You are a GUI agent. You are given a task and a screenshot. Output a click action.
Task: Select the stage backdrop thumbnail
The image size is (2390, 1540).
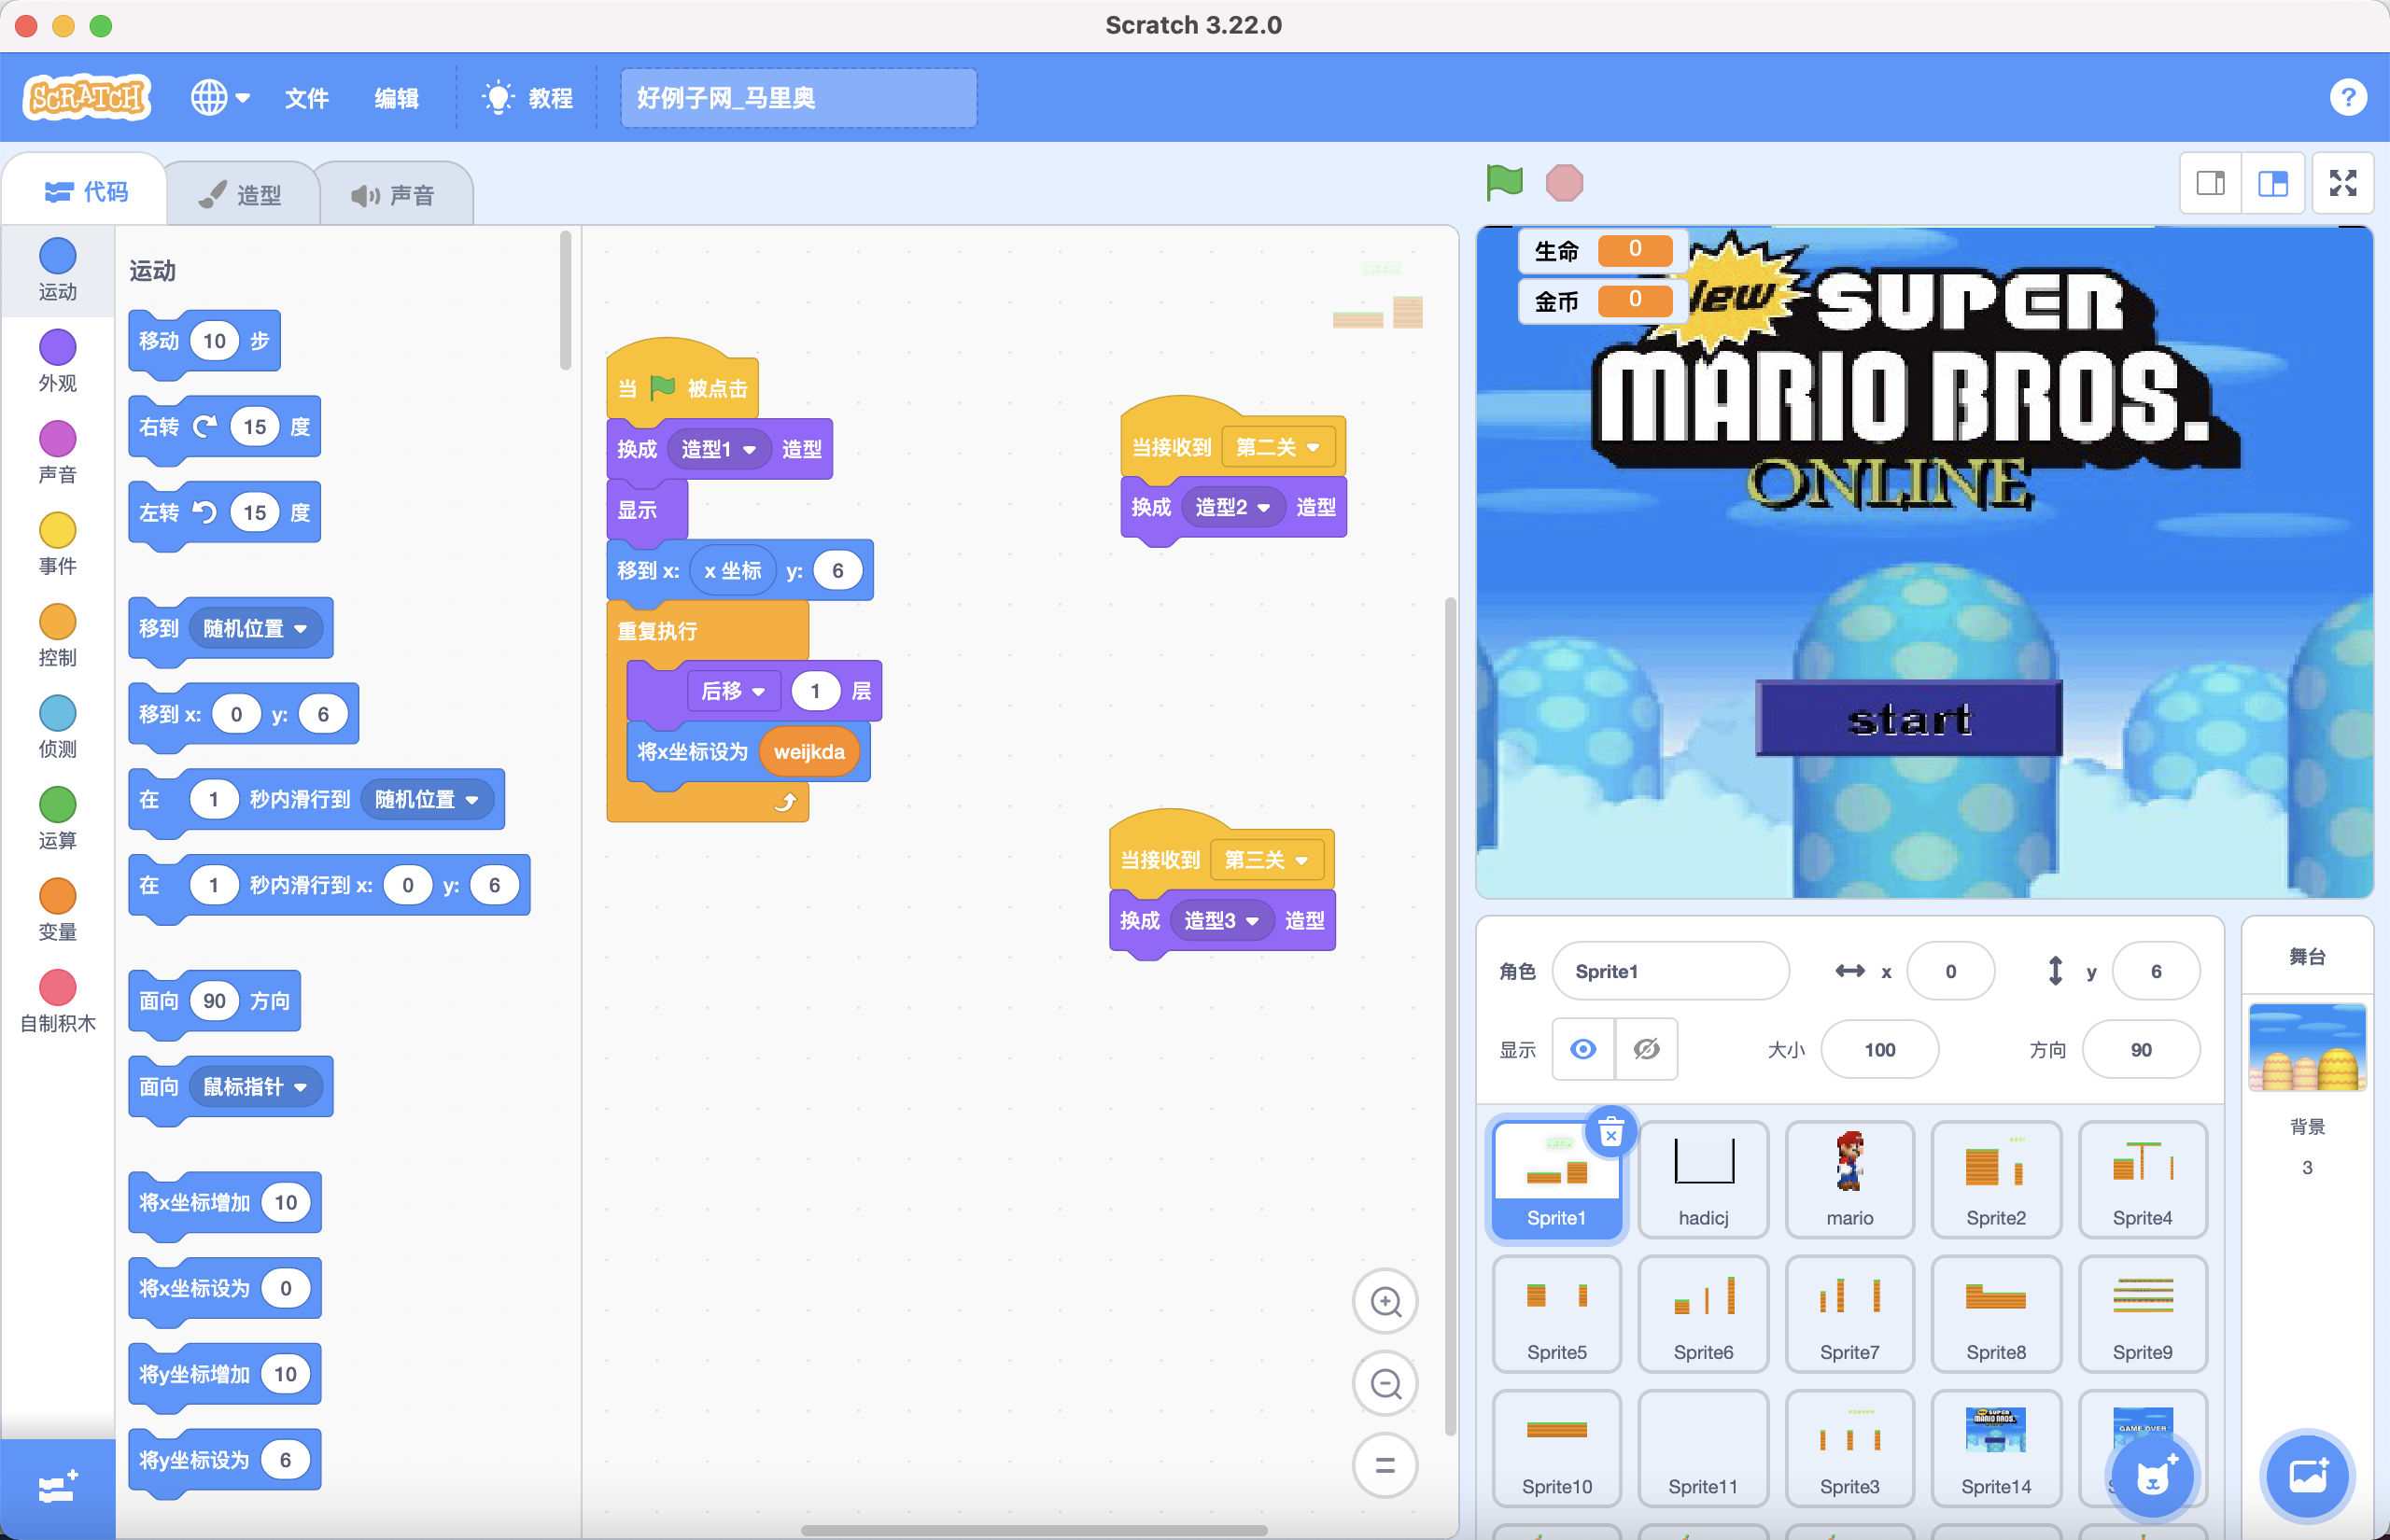(x=2307, y=1047)
